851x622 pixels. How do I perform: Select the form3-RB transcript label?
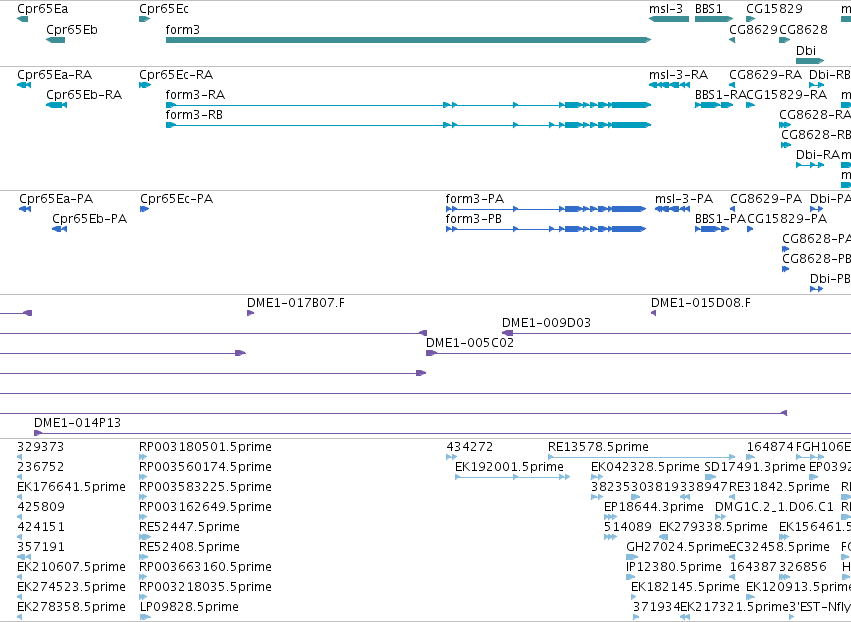[x=194, y=115]
